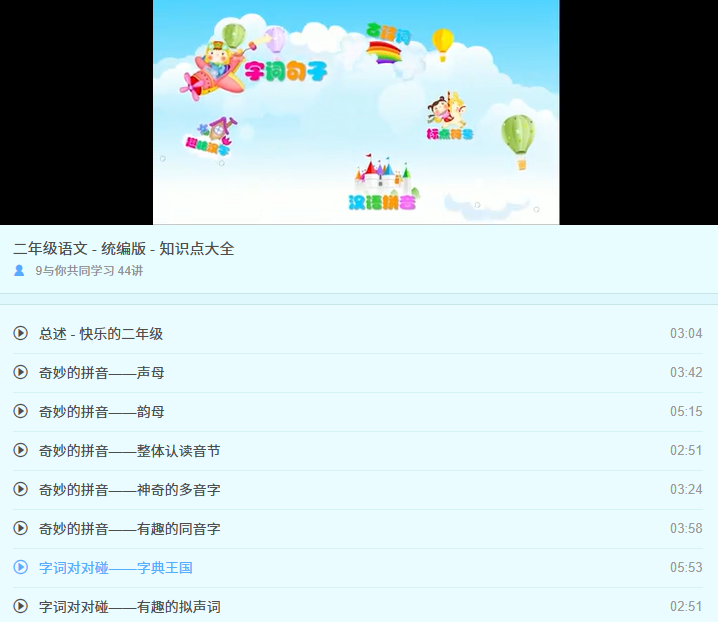Click the rainbow graphic in the video
This screenshot has width=718, height=622.
tap(383, 50)
